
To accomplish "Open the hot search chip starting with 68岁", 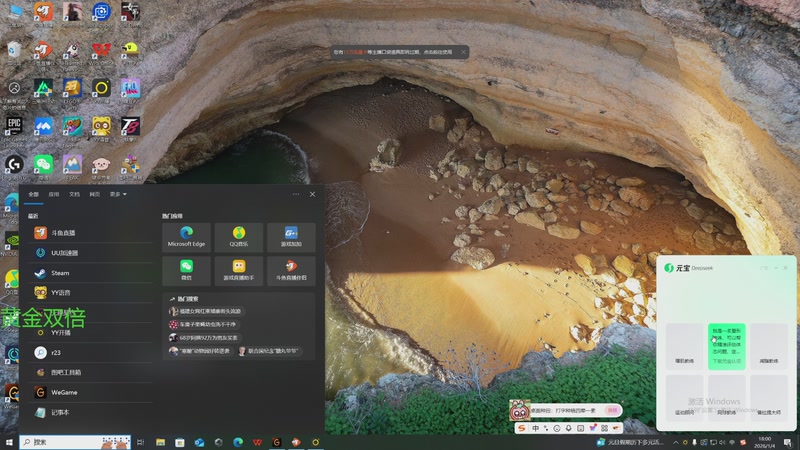I will [x=205, y=338].
